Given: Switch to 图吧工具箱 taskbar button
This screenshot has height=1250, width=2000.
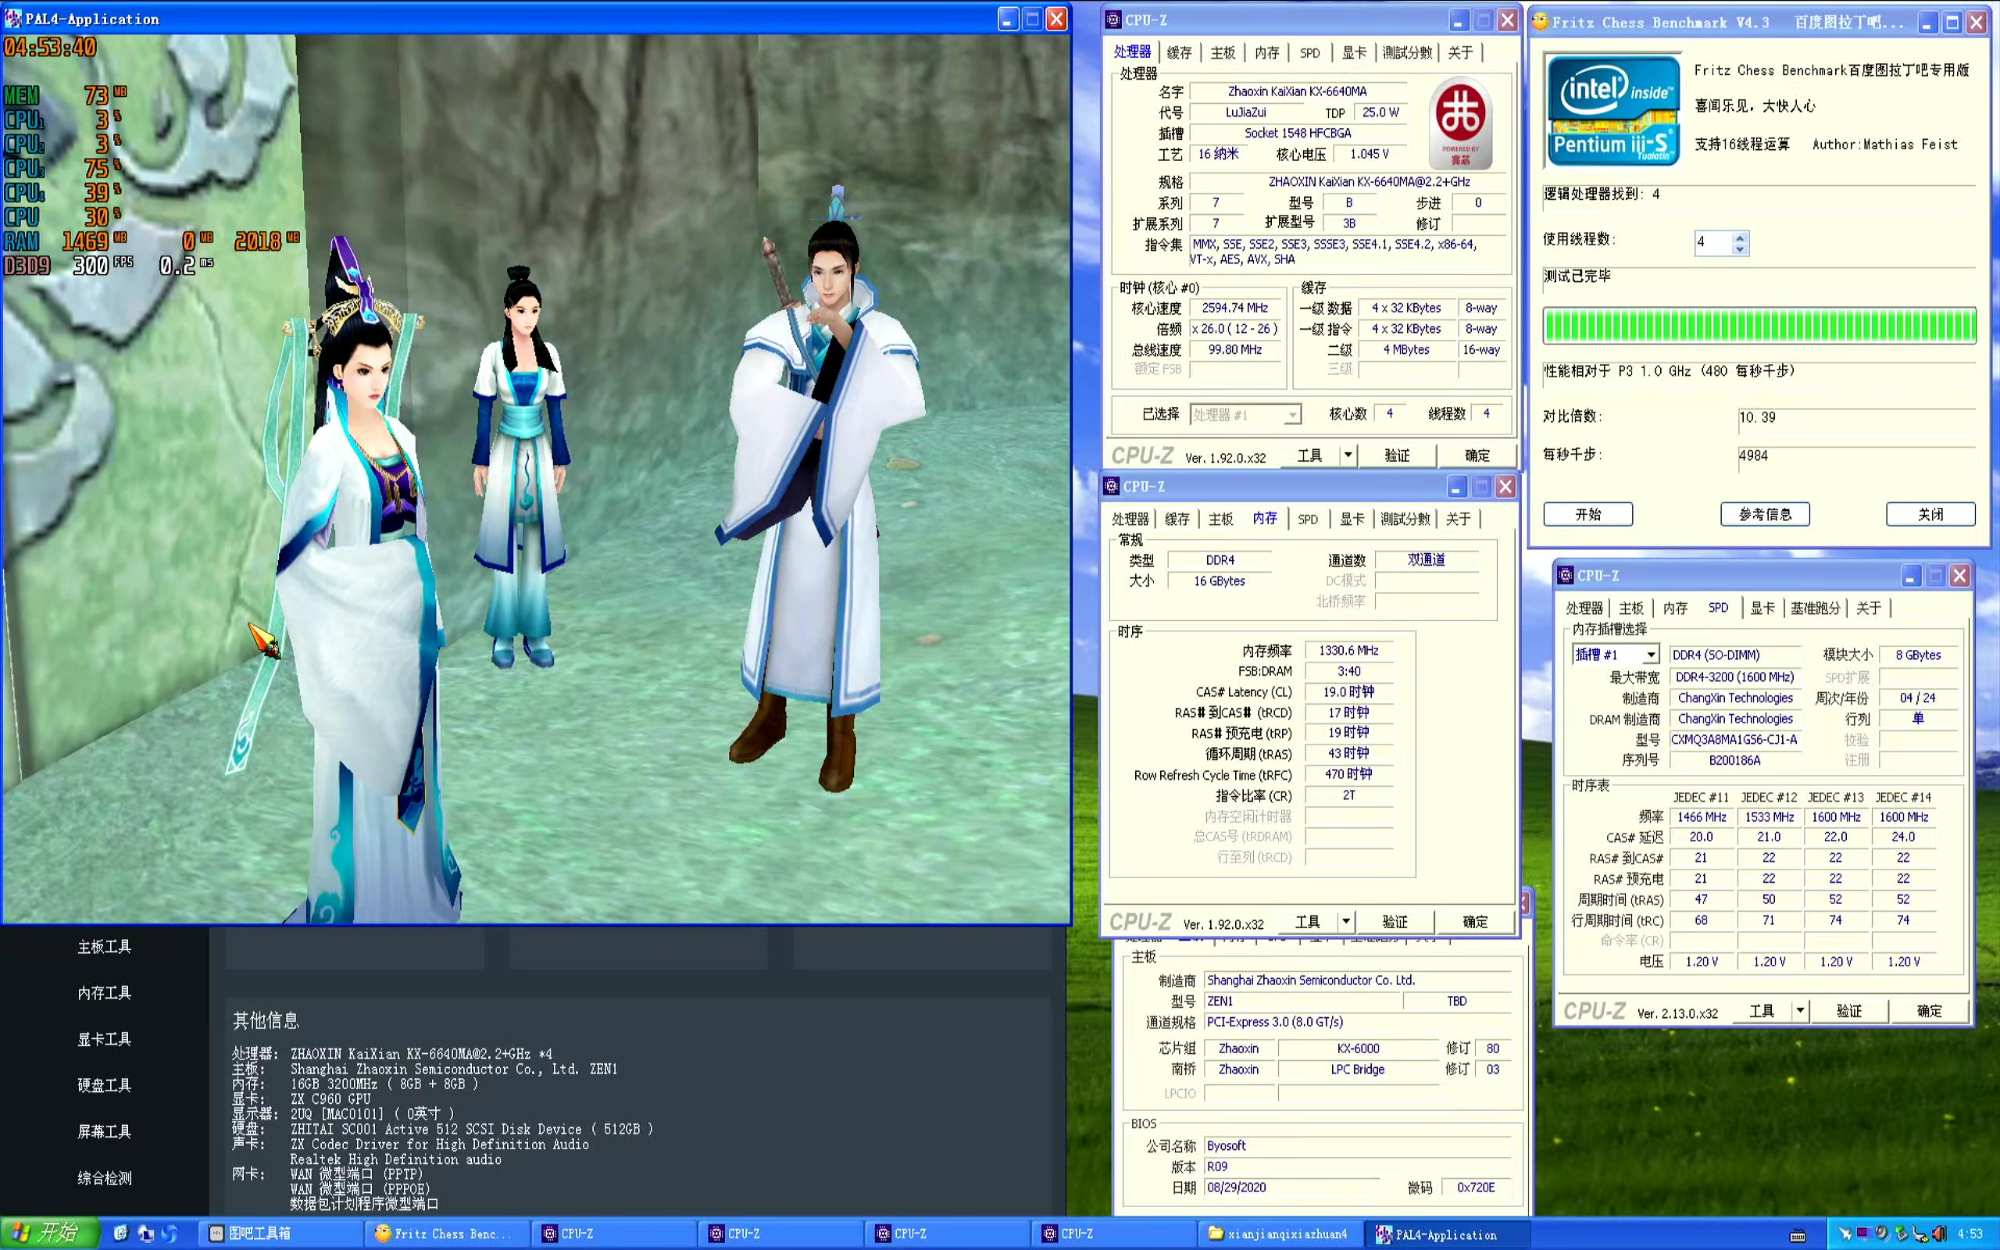Looking at the screenshot, I should [x=282, y=1233].
